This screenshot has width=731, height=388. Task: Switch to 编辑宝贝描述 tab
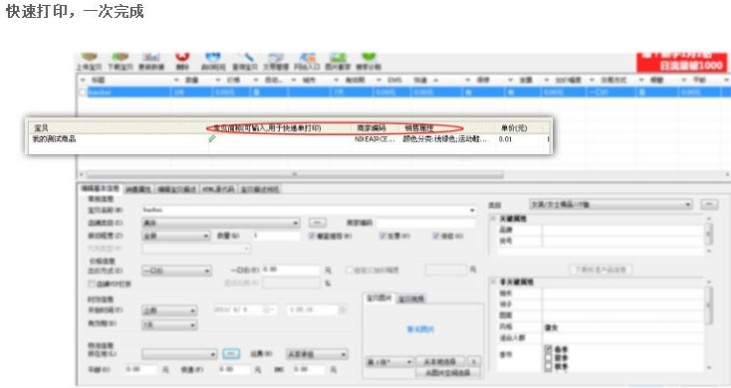tap(177, 189)
